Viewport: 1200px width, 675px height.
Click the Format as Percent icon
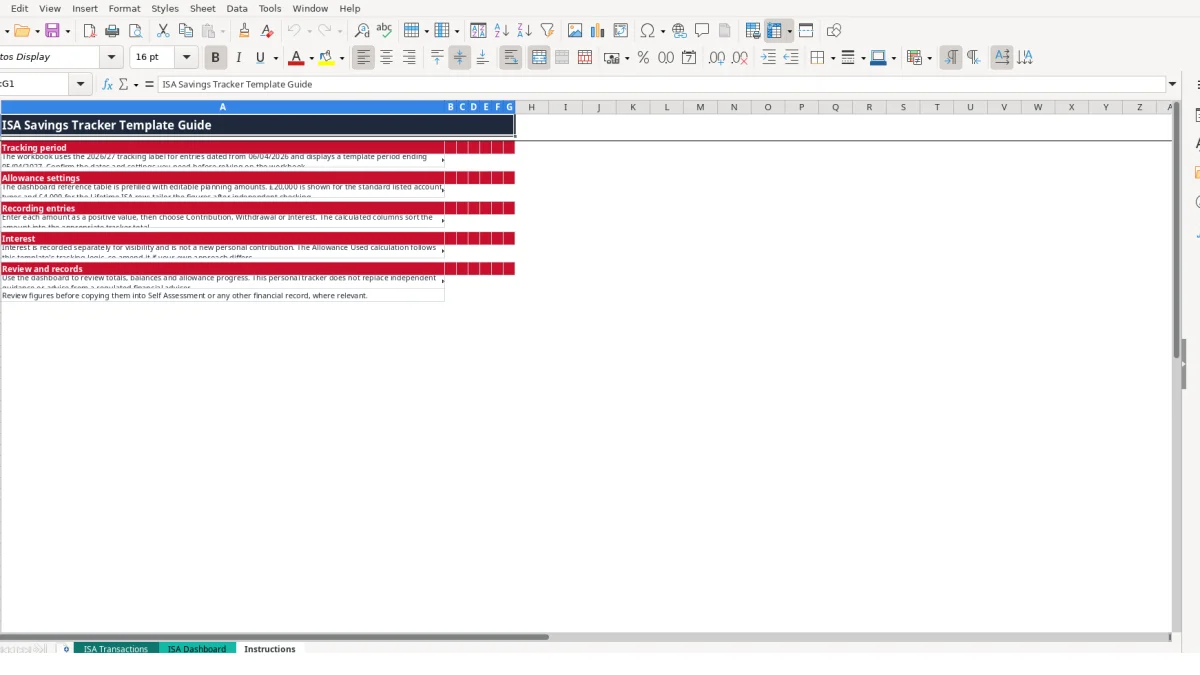pyautogui.click(x=643, y=58)
